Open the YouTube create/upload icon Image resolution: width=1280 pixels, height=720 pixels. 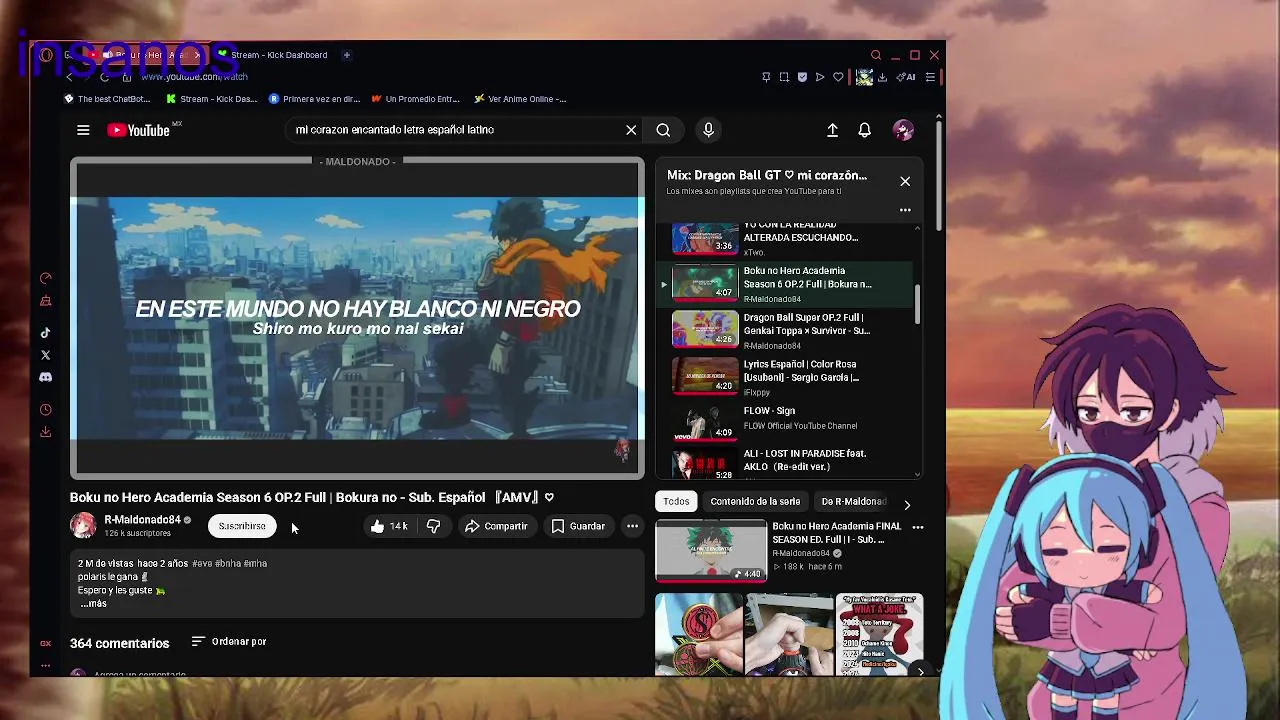[832, 130]
